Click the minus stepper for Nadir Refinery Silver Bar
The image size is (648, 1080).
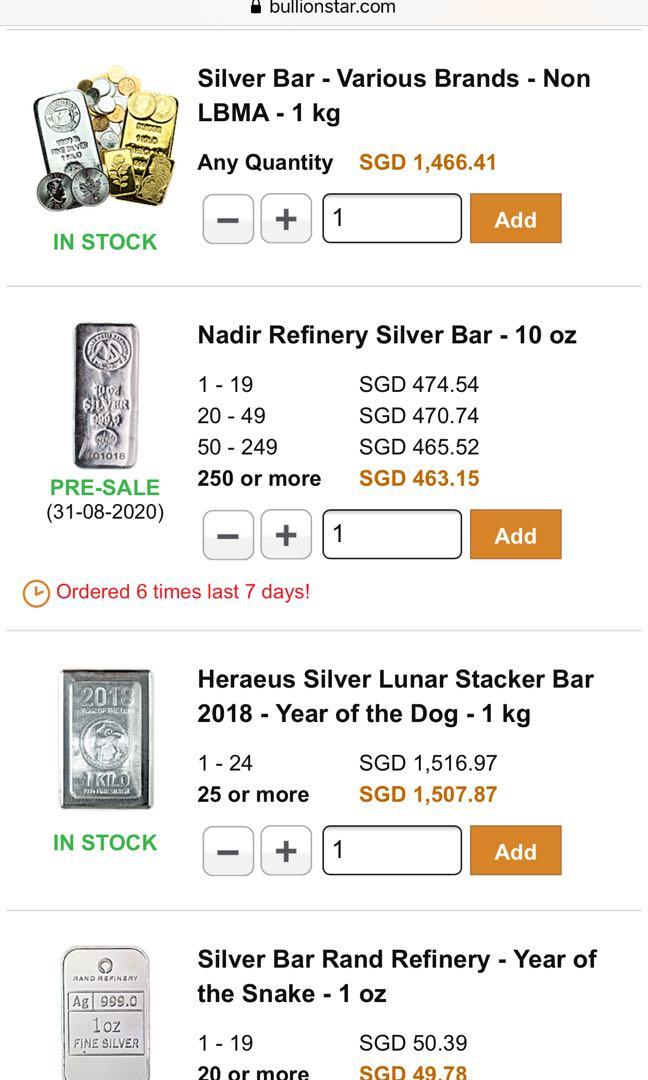pyautogui.click(x=227, y=534)
